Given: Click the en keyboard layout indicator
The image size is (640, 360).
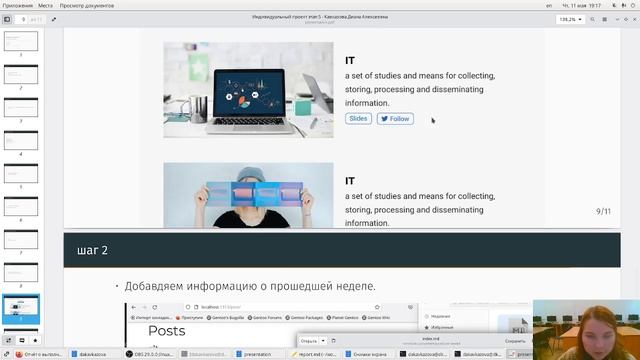Looking at the screenshot, I should (x=549, y=6).
